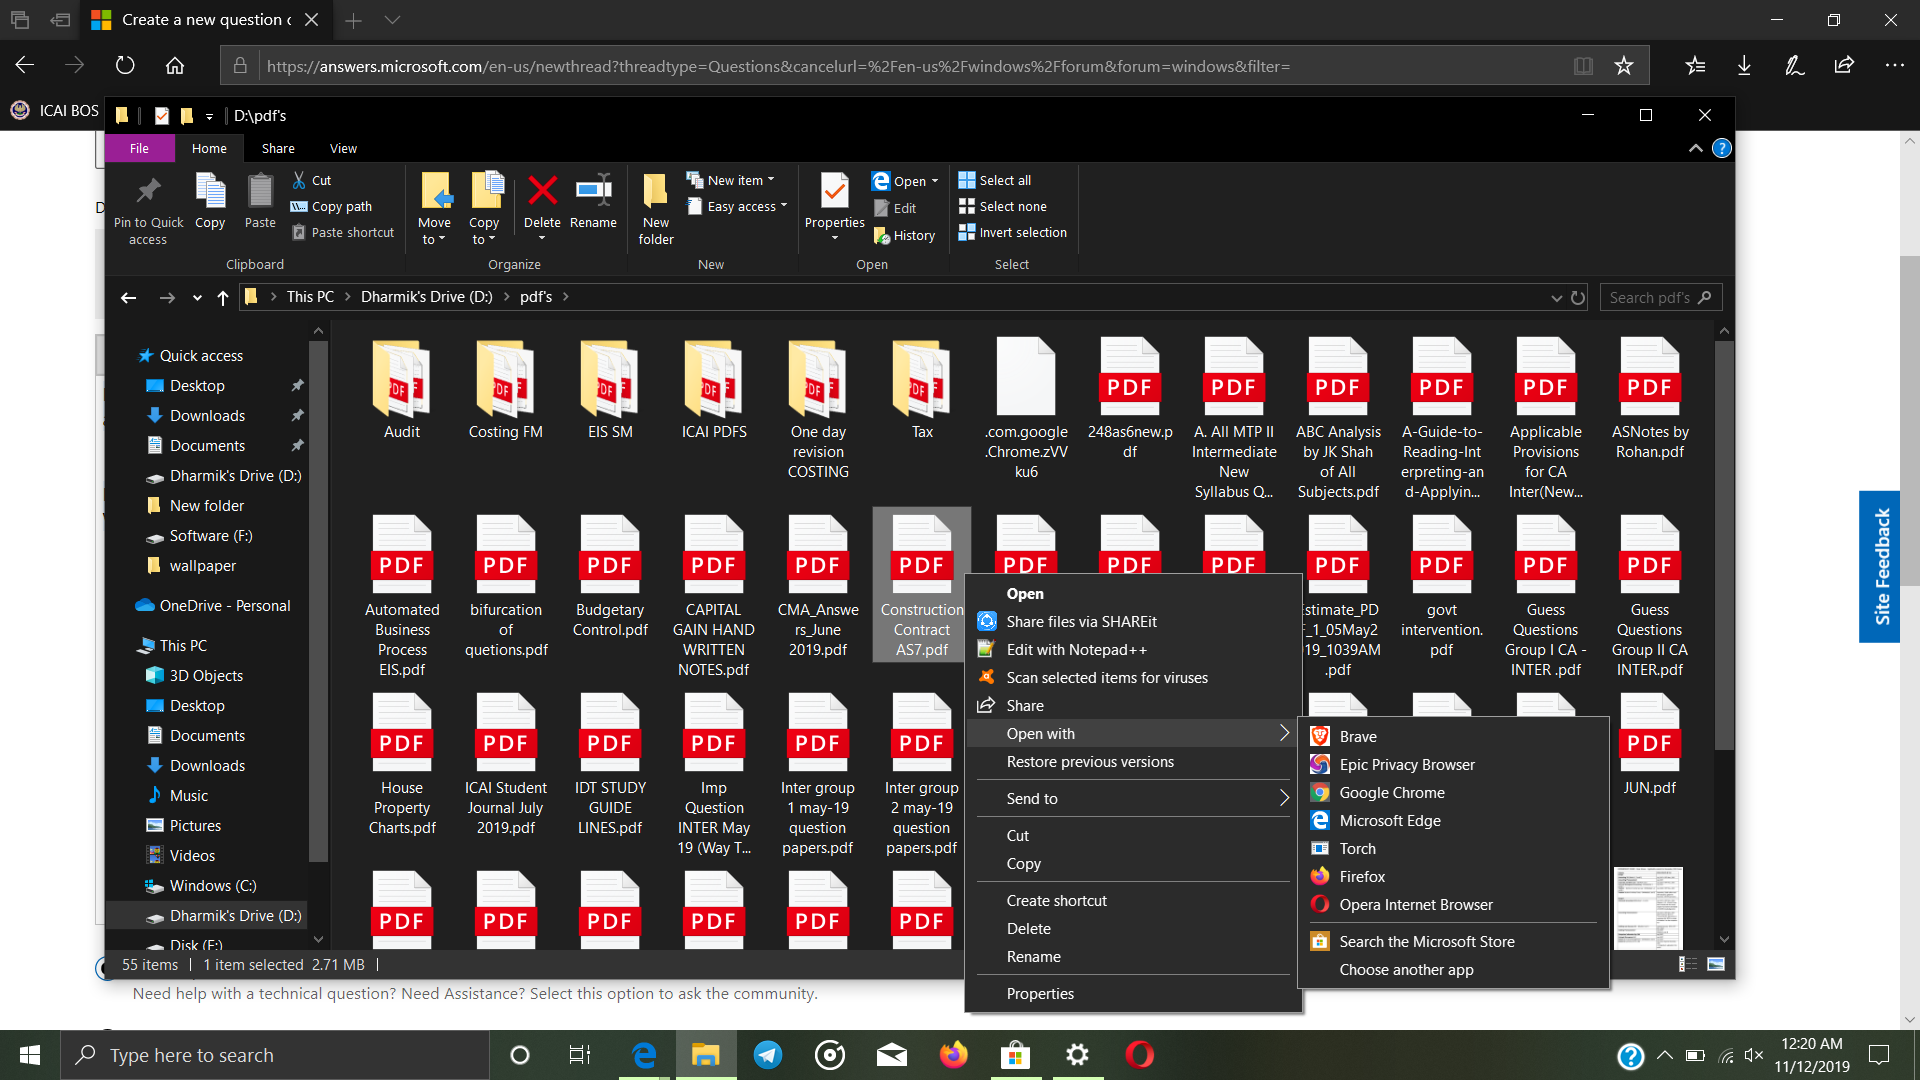Click the address bar refresh icon

coord(1578,297)
